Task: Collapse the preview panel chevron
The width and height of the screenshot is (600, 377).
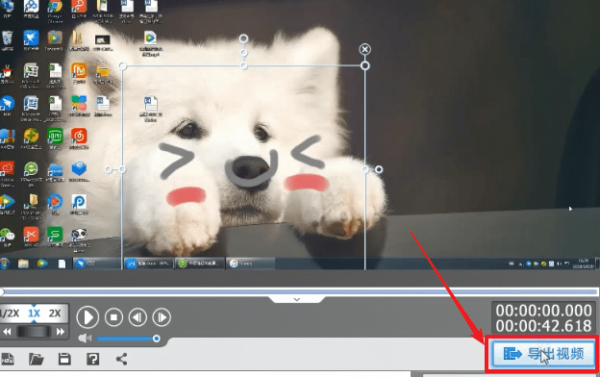Action: pyautogui.click(x=297, y=299)
